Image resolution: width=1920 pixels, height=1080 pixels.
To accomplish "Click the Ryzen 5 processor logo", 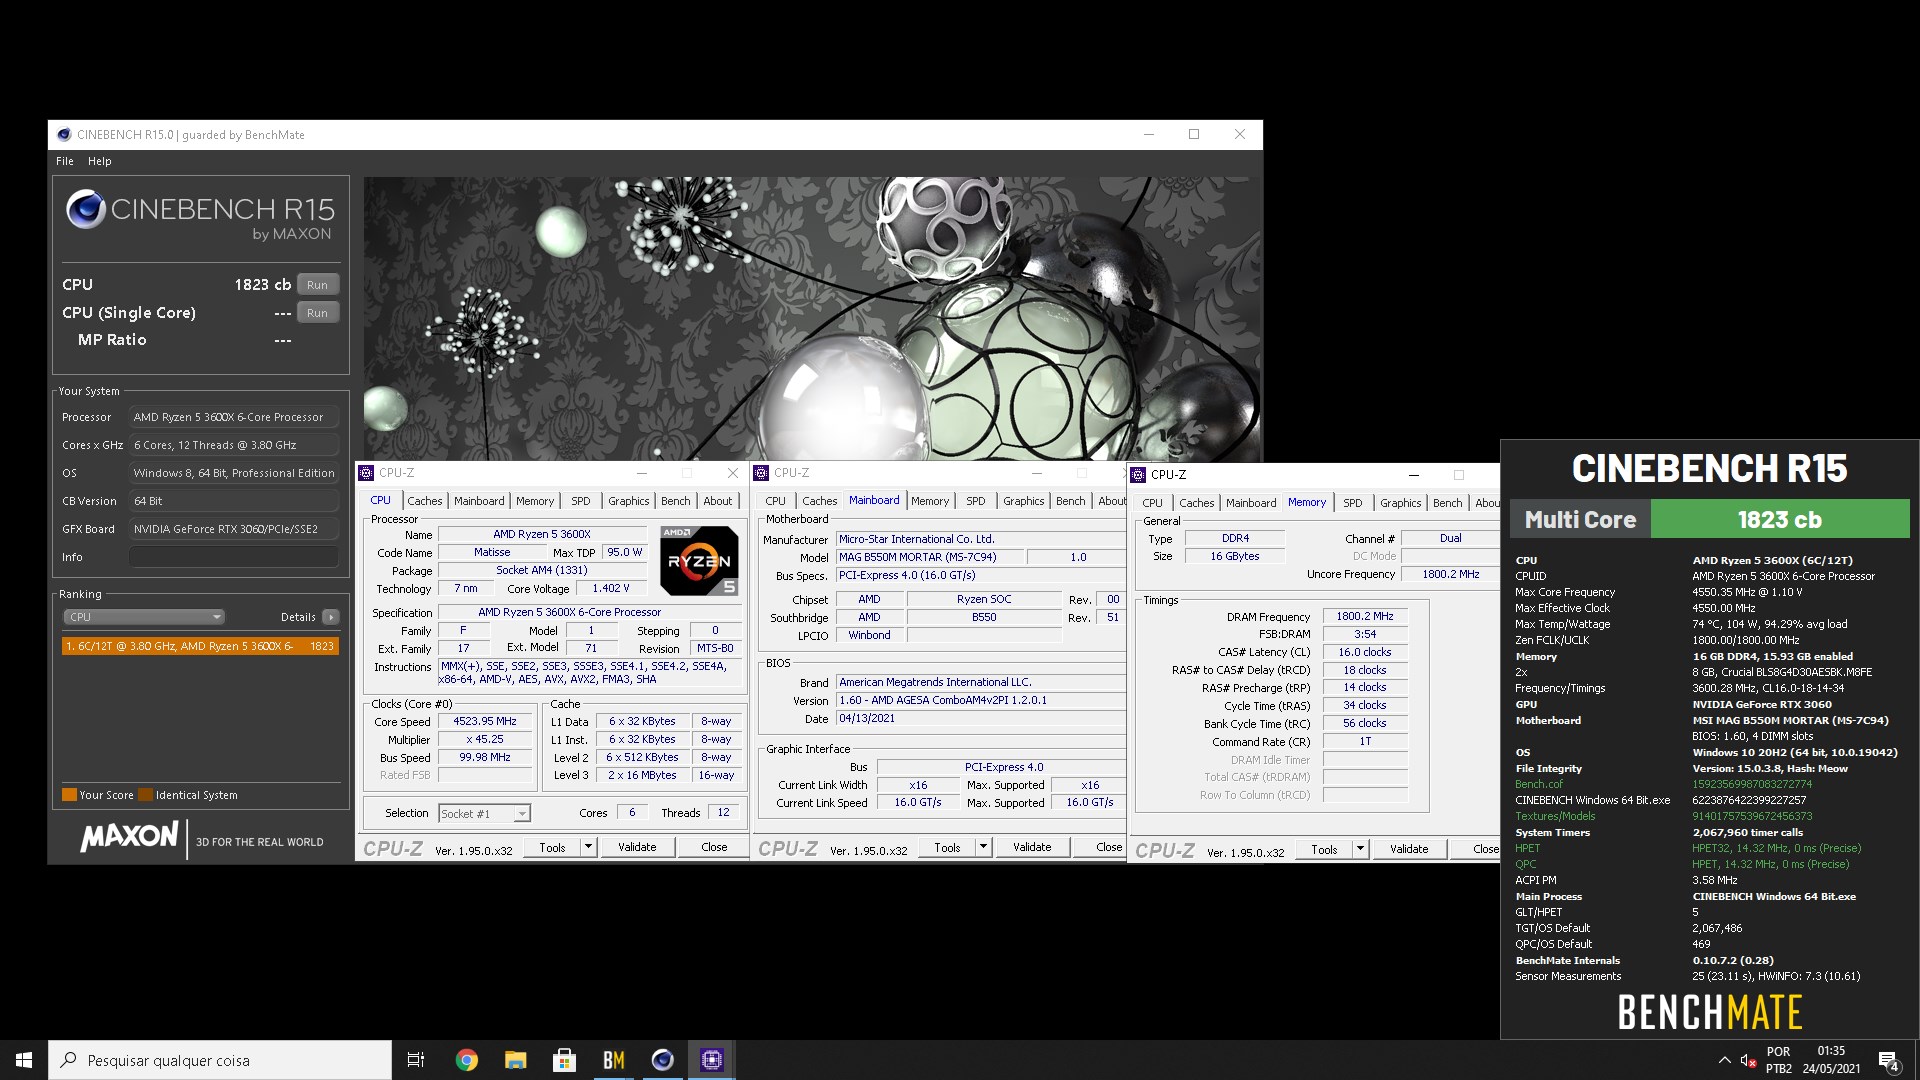I will (699, 561).
